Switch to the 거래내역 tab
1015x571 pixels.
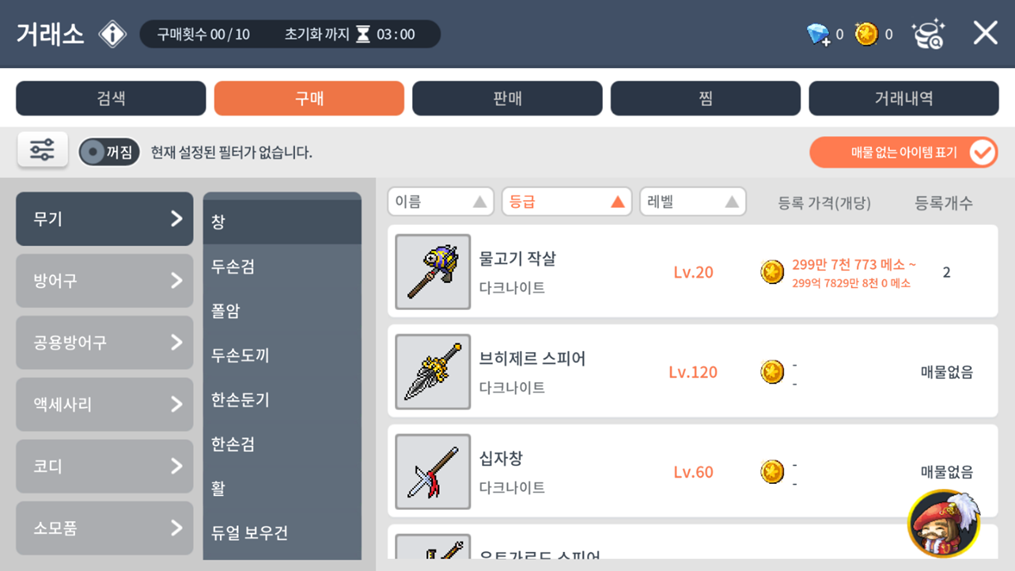point(904,98)
